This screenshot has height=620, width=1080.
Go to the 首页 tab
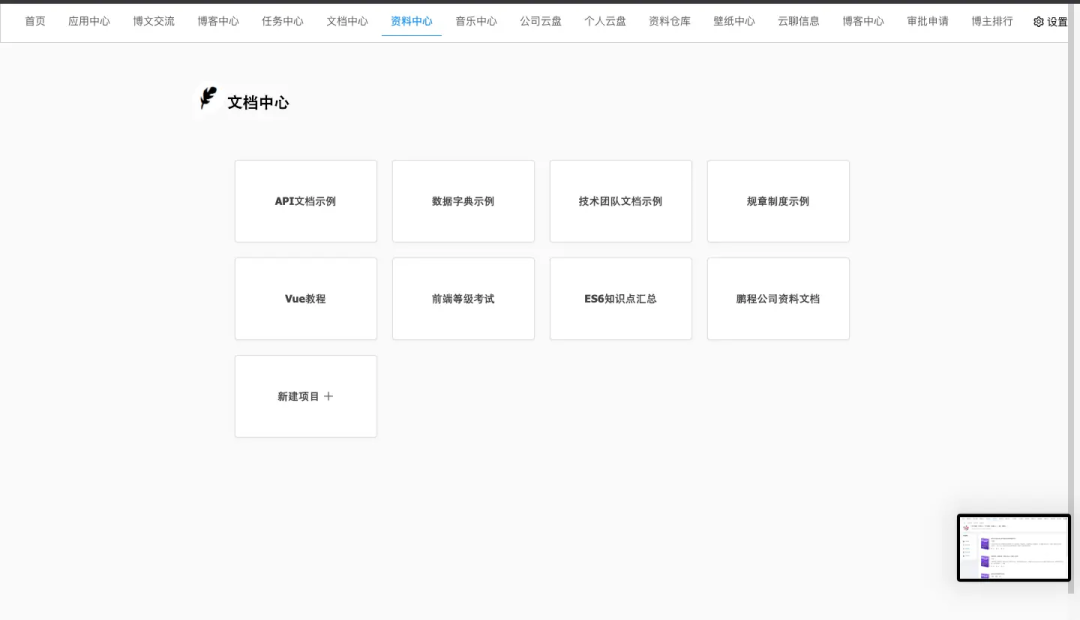pos(35,21)
